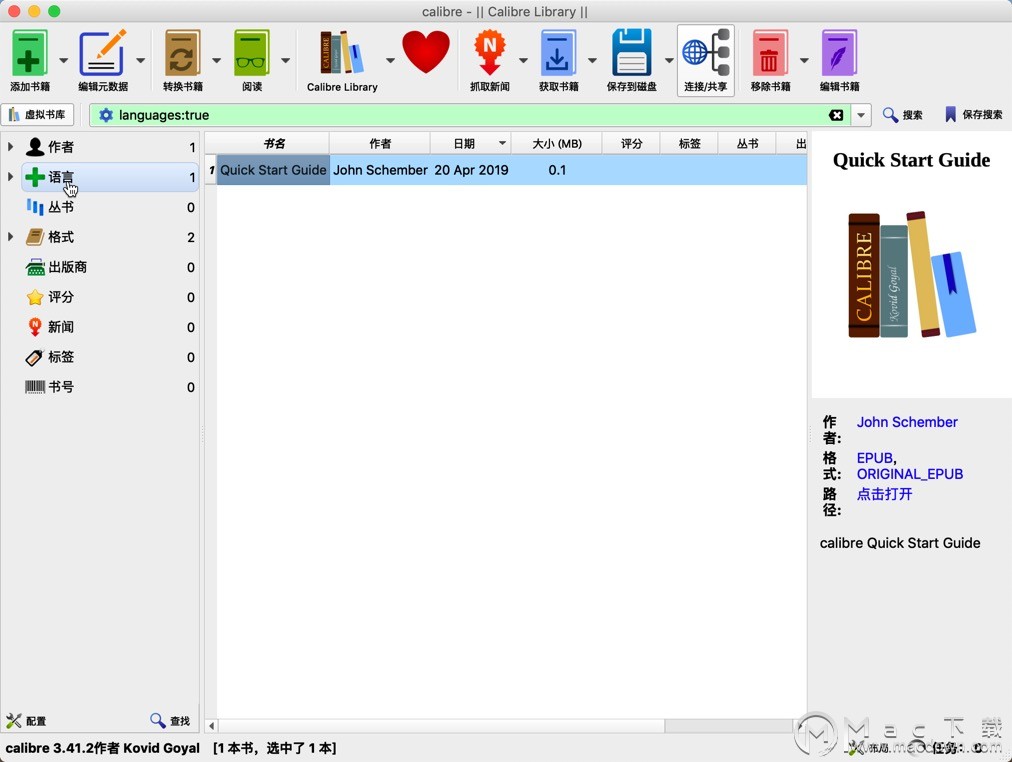Viewport: 1012px width, 762px height.
Task: Open the search history dropdown
Action: pos(861,115)
